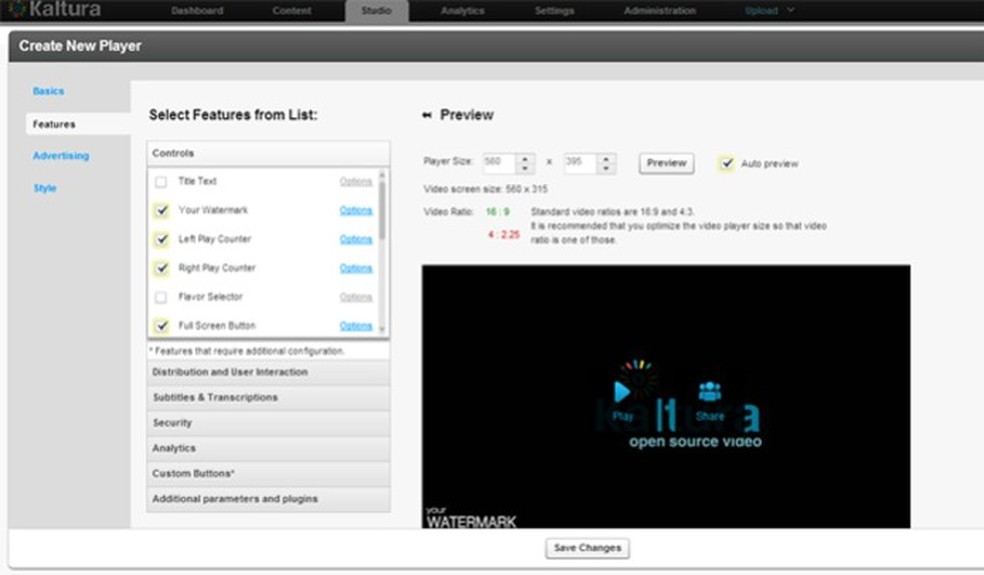Expand Subtitles & Transcriptions section
The image size is (984, 575).
pos(268,397)
